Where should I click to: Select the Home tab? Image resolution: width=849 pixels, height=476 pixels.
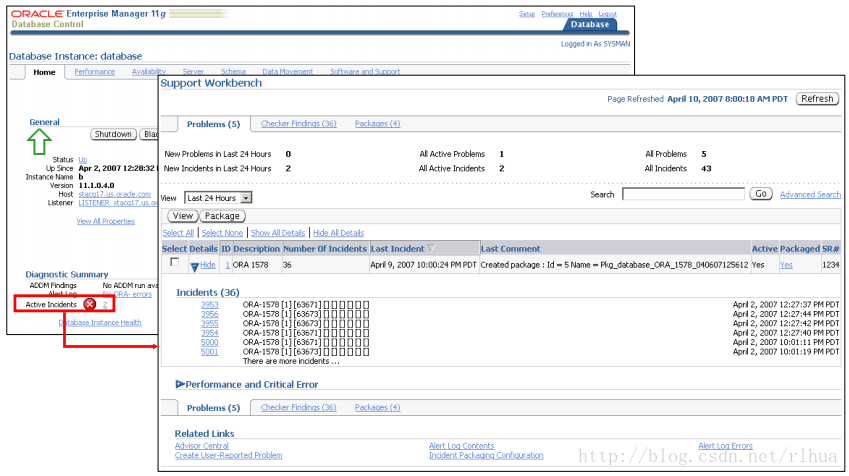44,72
